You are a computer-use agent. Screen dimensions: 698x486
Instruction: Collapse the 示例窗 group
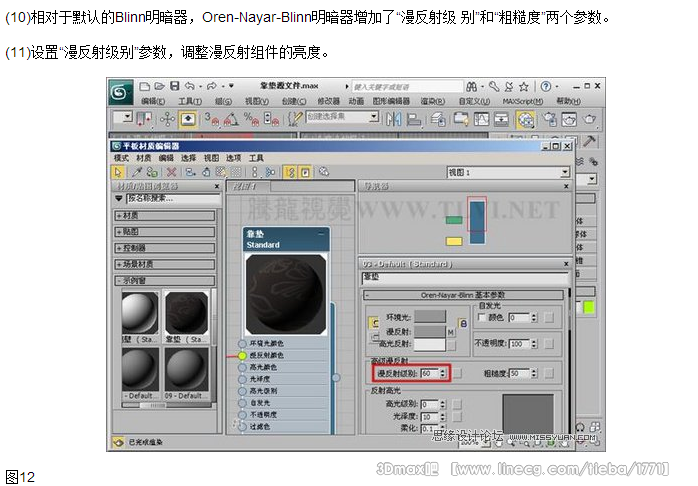[x=165, y=281]
